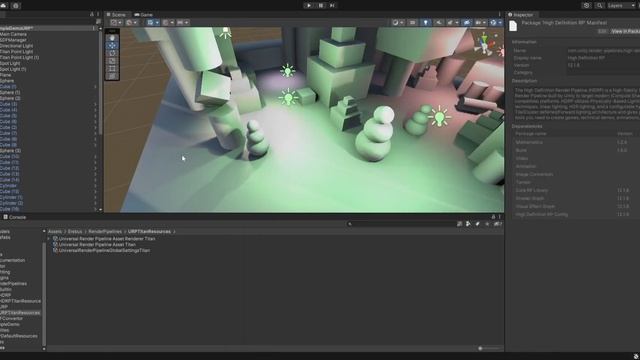Screen dimensions: 640x360
Task: Switch to the Game tab
Action: click(143, 15)
